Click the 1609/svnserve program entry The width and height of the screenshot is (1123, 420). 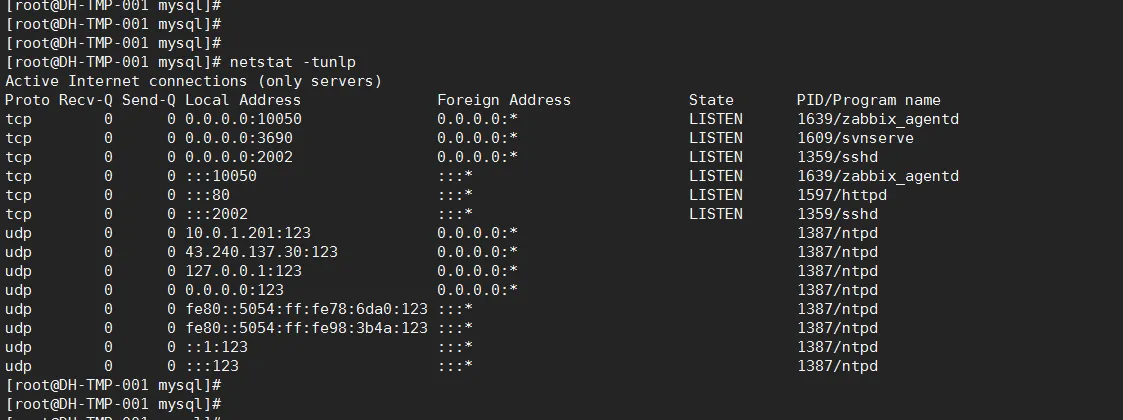(855, 138)
